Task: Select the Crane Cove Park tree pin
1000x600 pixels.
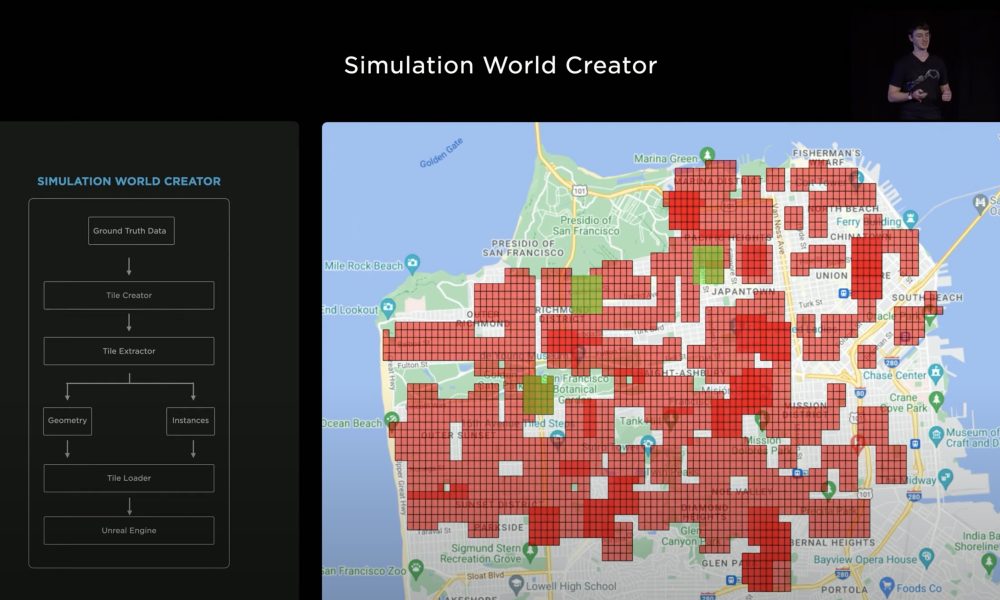Action: coord(936,400)
